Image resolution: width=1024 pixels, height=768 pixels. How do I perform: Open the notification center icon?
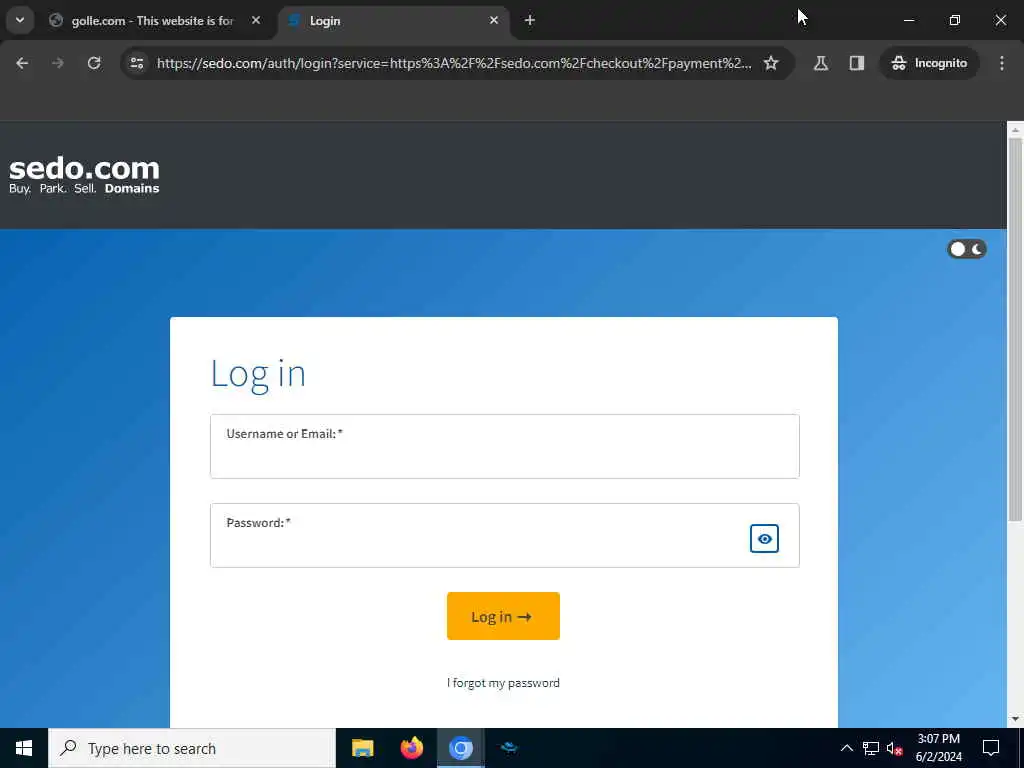click(x=991, y=748)
